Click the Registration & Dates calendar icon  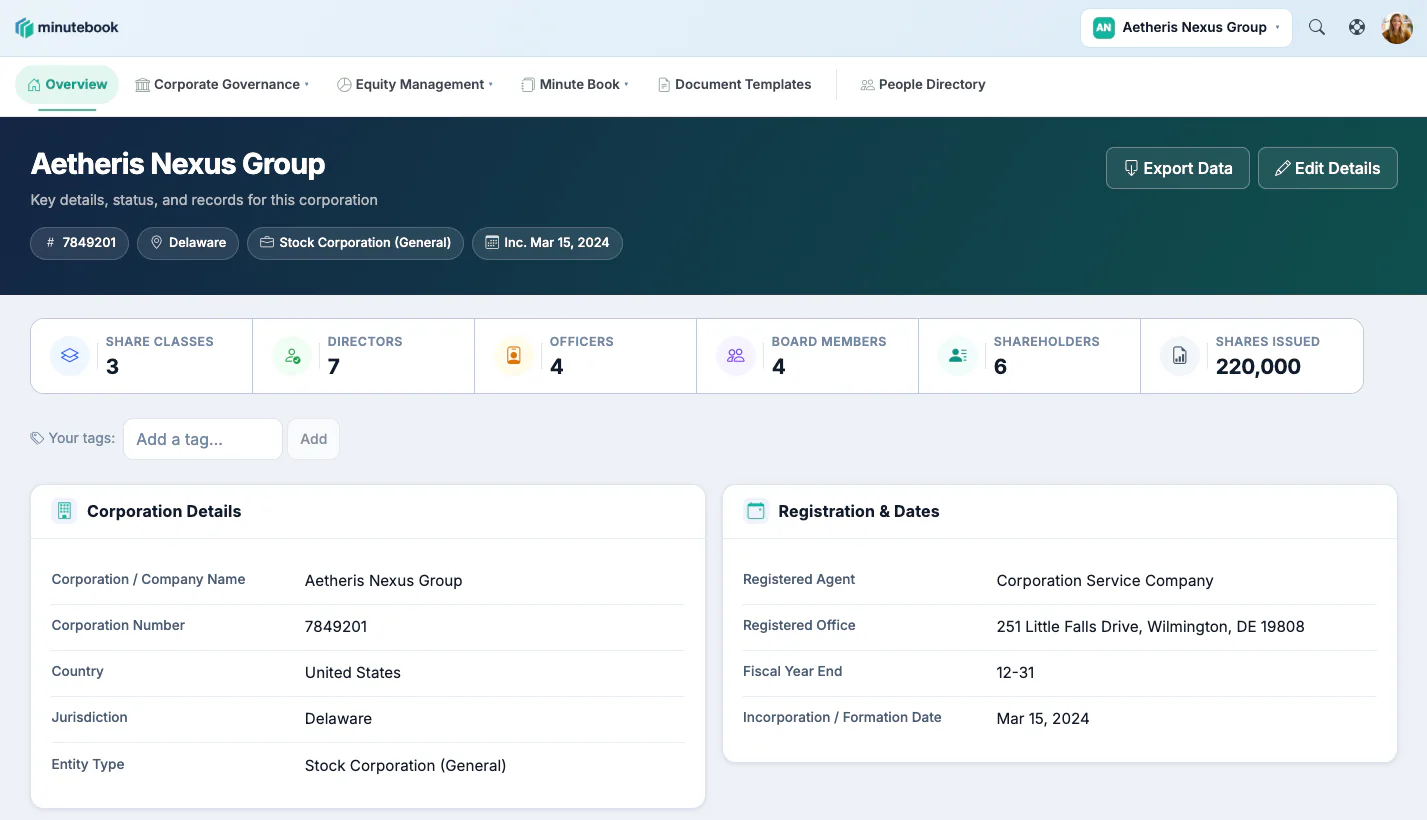[x=756, y=511]
